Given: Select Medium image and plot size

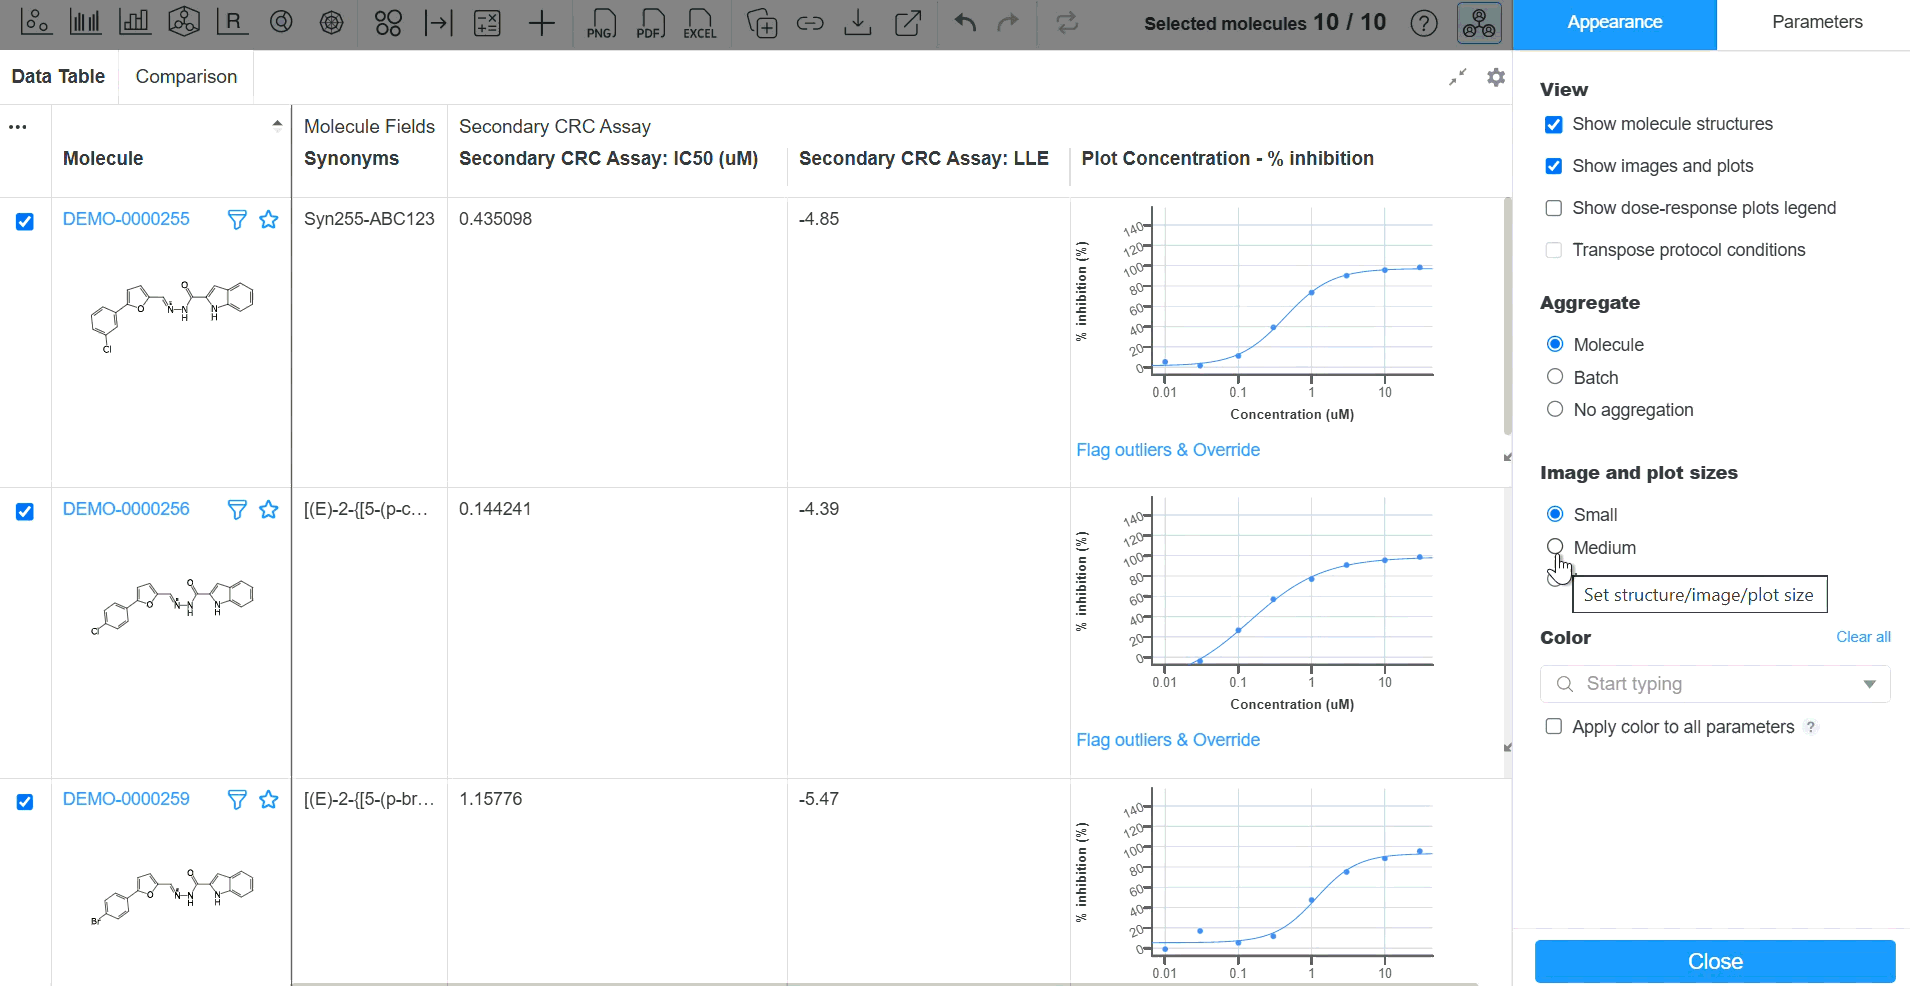Looking at the screenshot, I should 1555,546.
